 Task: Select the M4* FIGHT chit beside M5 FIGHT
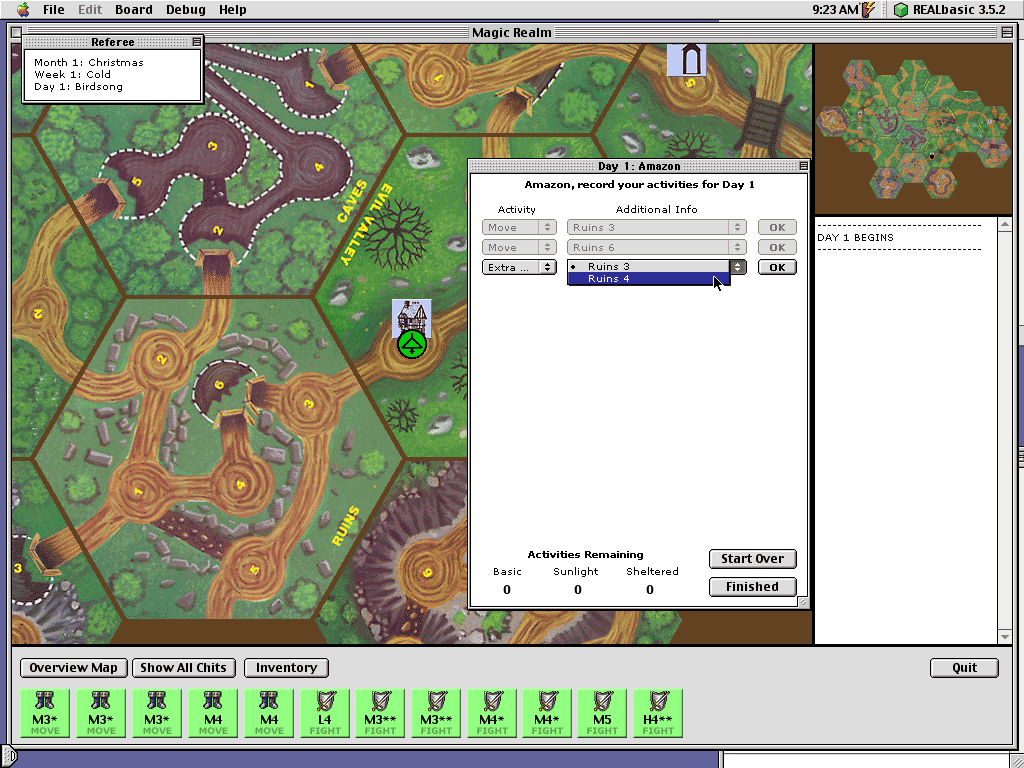pyautogui.click(x=547, y=713)
